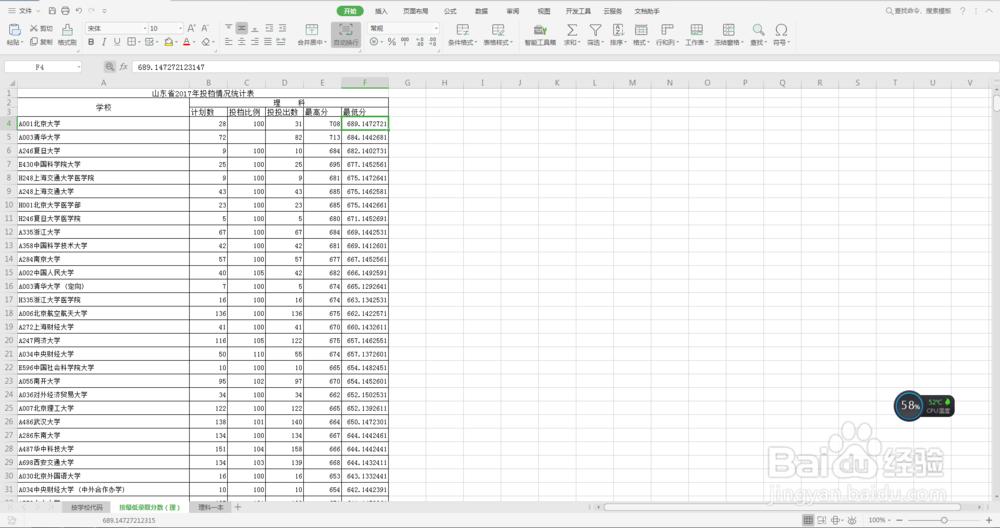The width and height of the screenshot is (1000, 528).
Task: Switch to the View (视图) tab
Action: coord(543,11)
